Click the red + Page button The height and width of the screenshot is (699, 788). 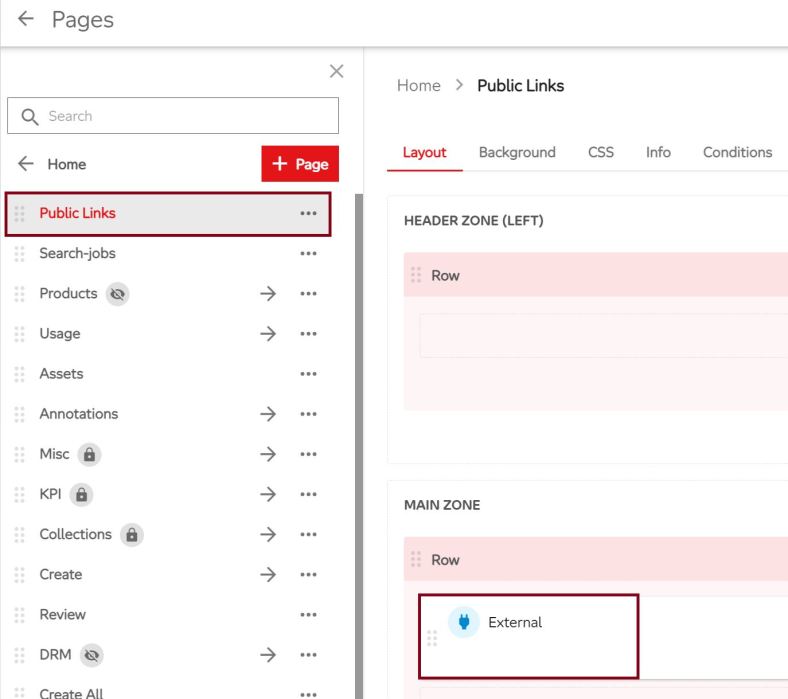tap(300, 164)
